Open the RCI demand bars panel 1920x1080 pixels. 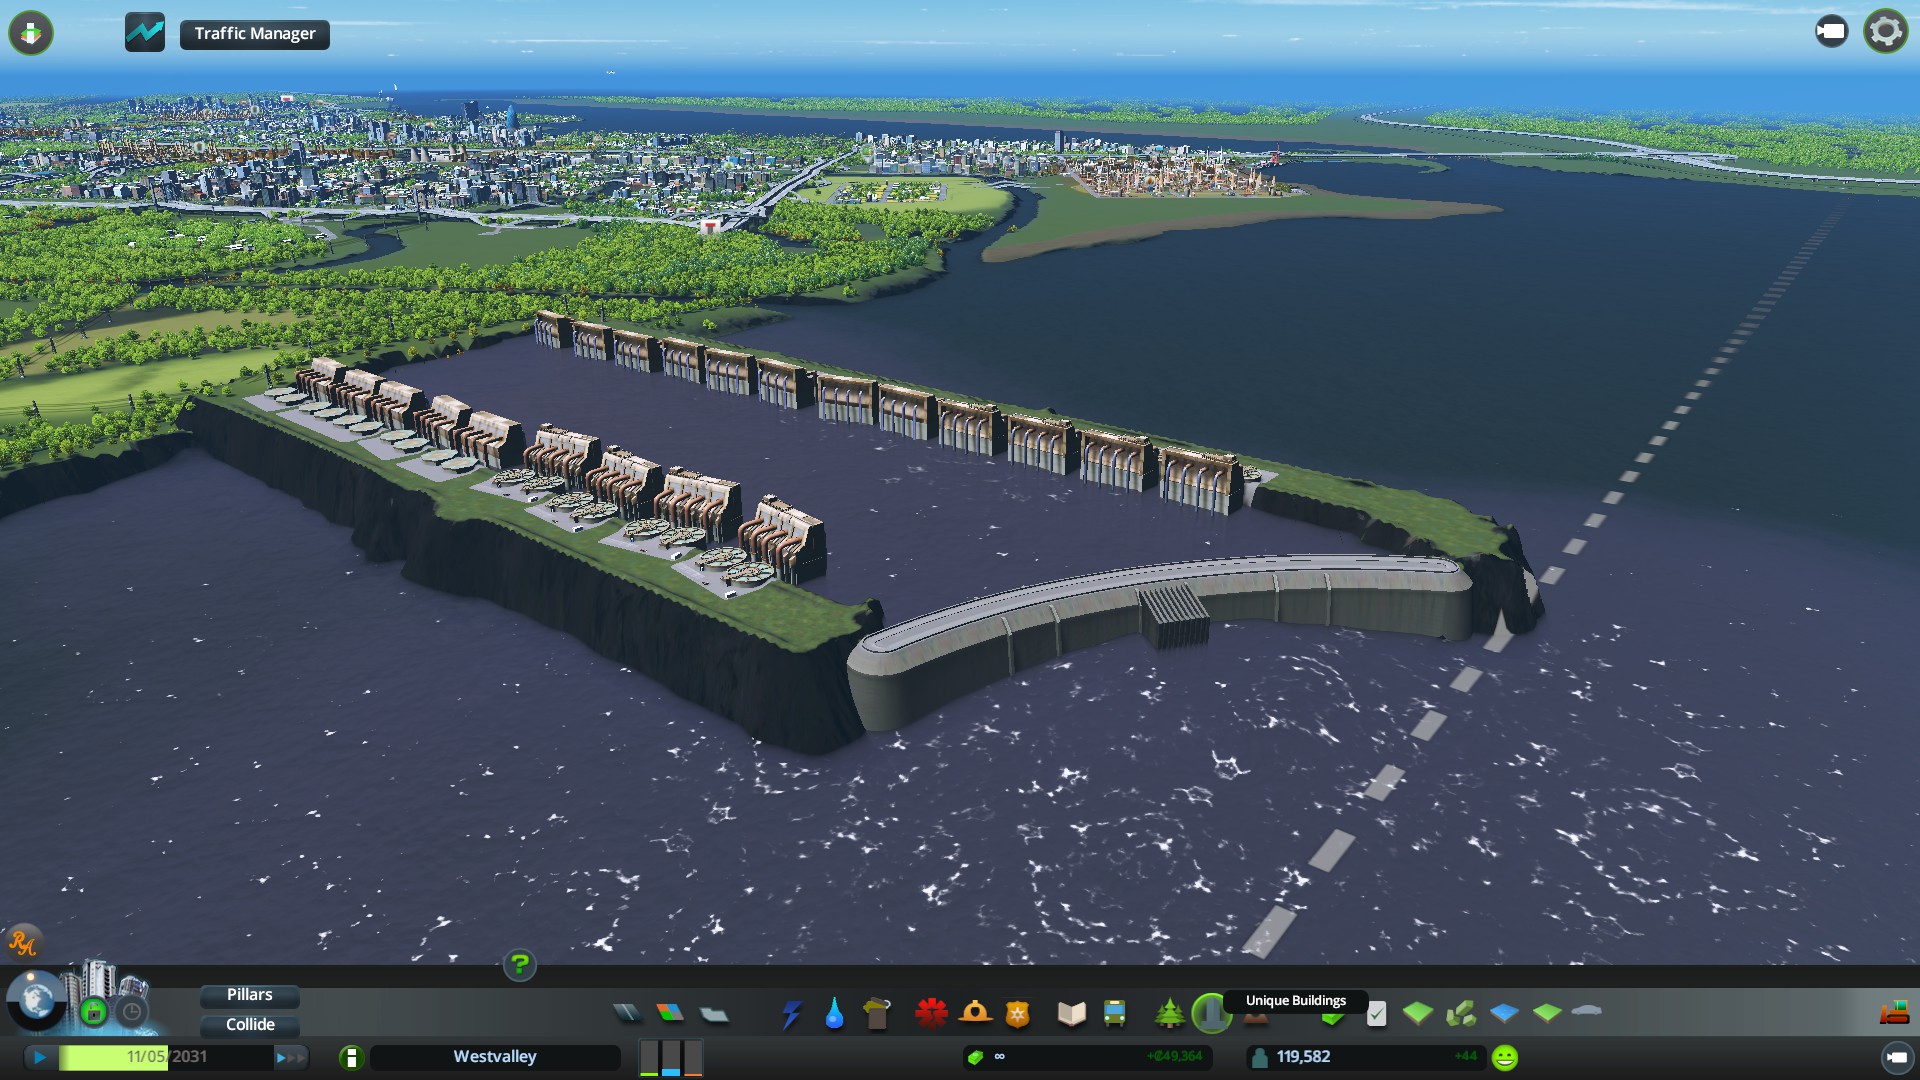(x=670, y=1057)
